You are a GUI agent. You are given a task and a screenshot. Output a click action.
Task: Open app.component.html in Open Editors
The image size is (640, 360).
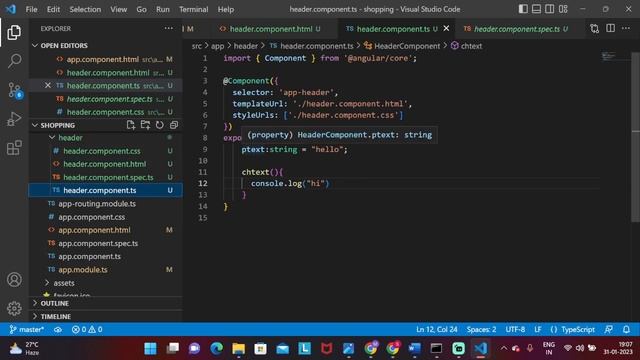(x=102, y=60)
